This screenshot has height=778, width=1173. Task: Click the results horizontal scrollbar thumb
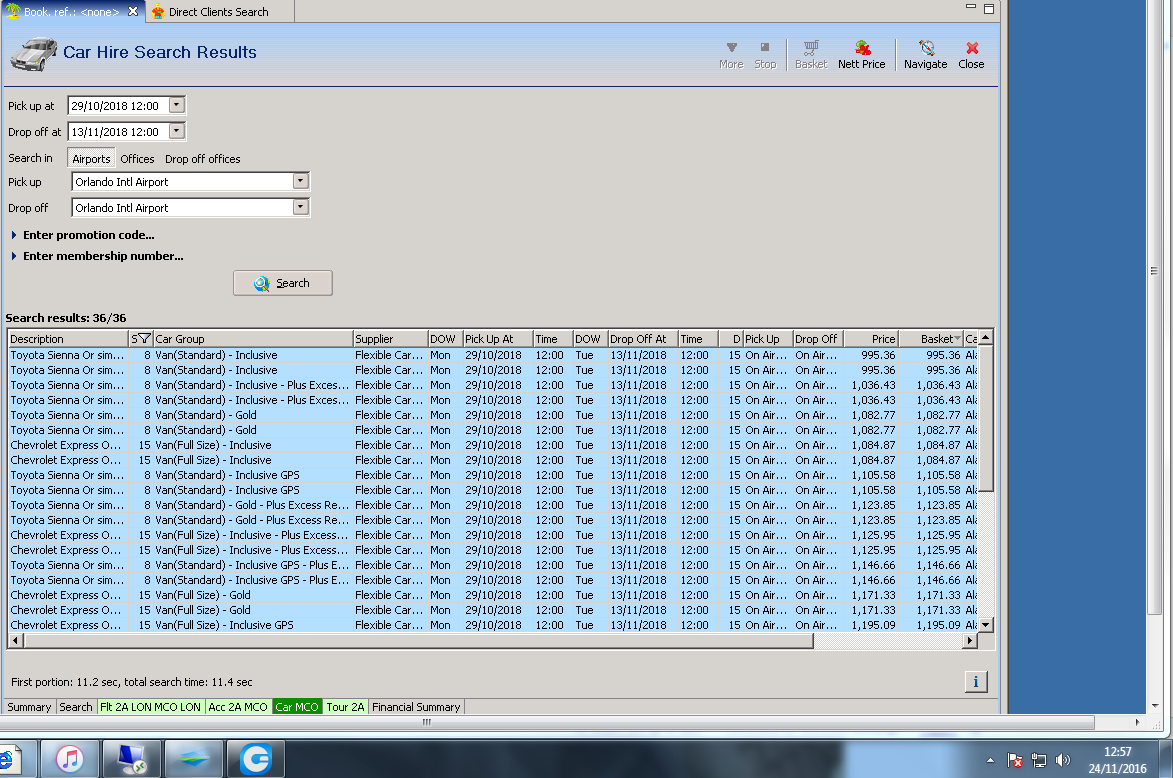pyautogui.click(x=418, y=640)
